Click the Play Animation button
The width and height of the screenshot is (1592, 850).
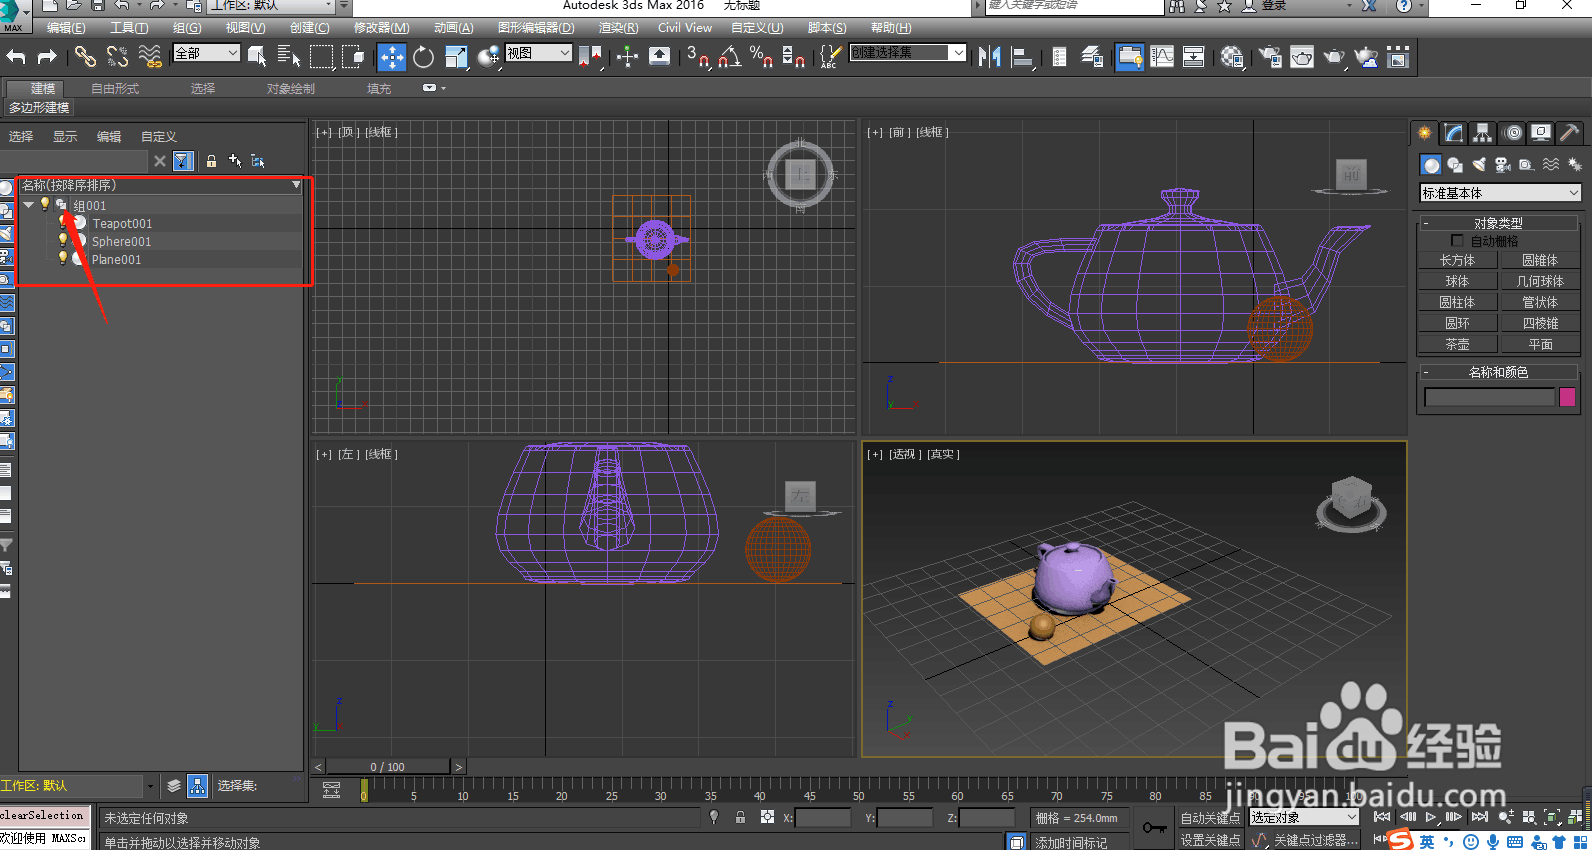click(x=1430, y=817)
